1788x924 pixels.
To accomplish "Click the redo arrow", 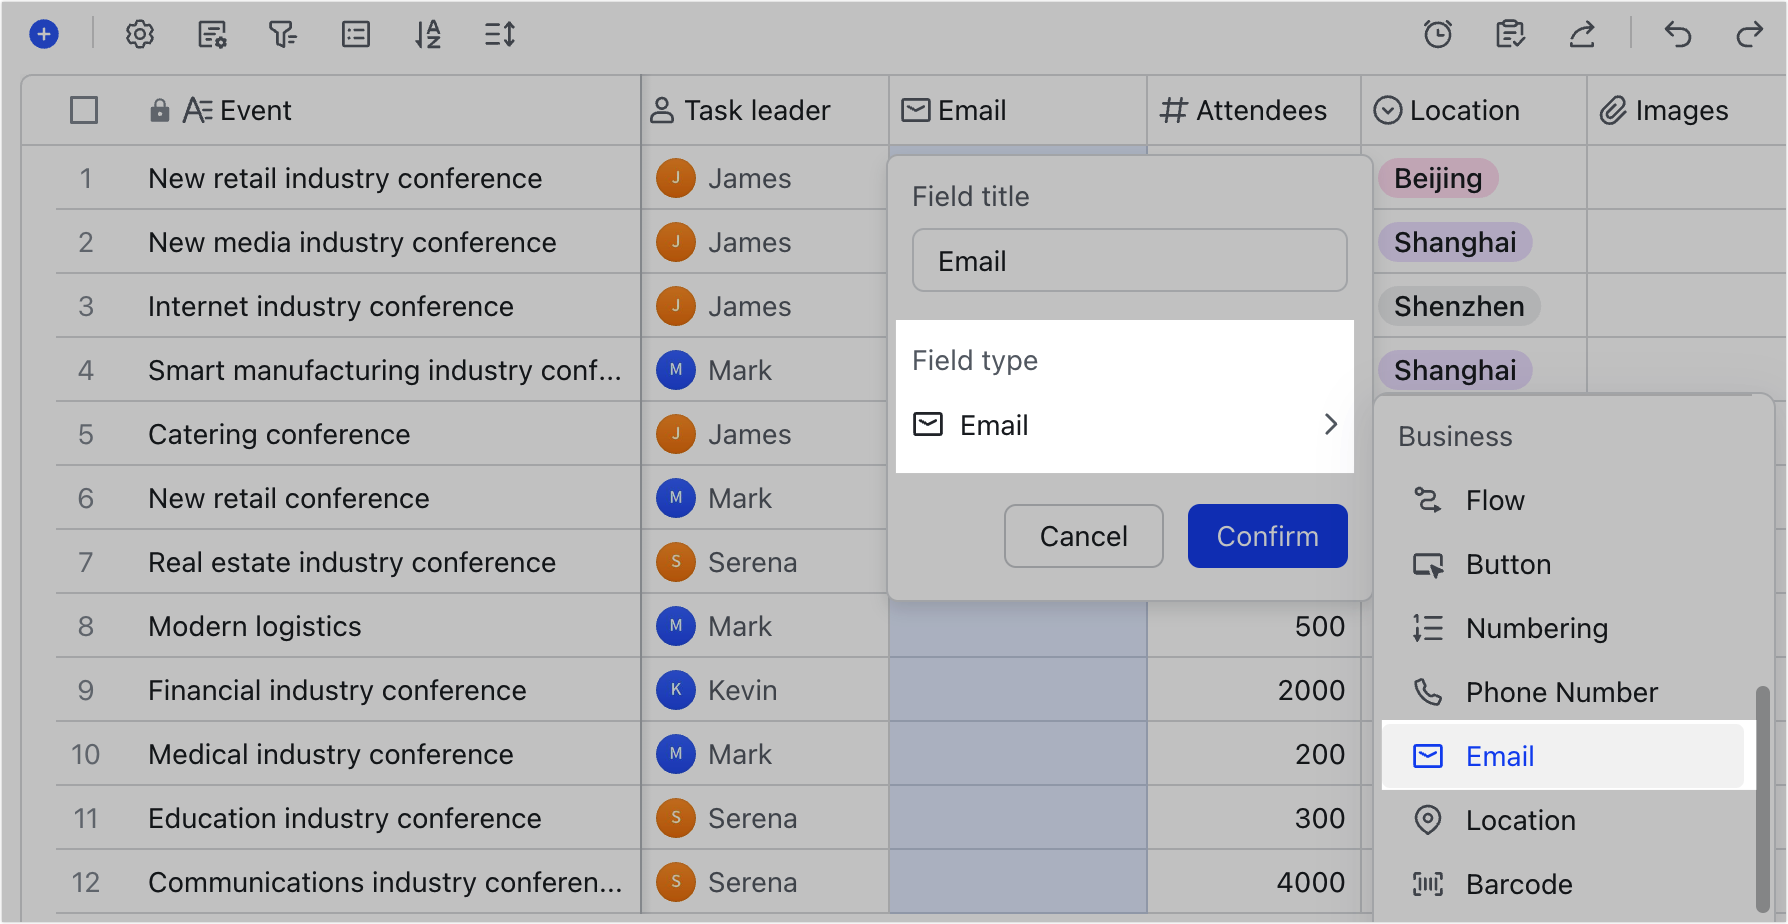I will (x=1750, y=35).
